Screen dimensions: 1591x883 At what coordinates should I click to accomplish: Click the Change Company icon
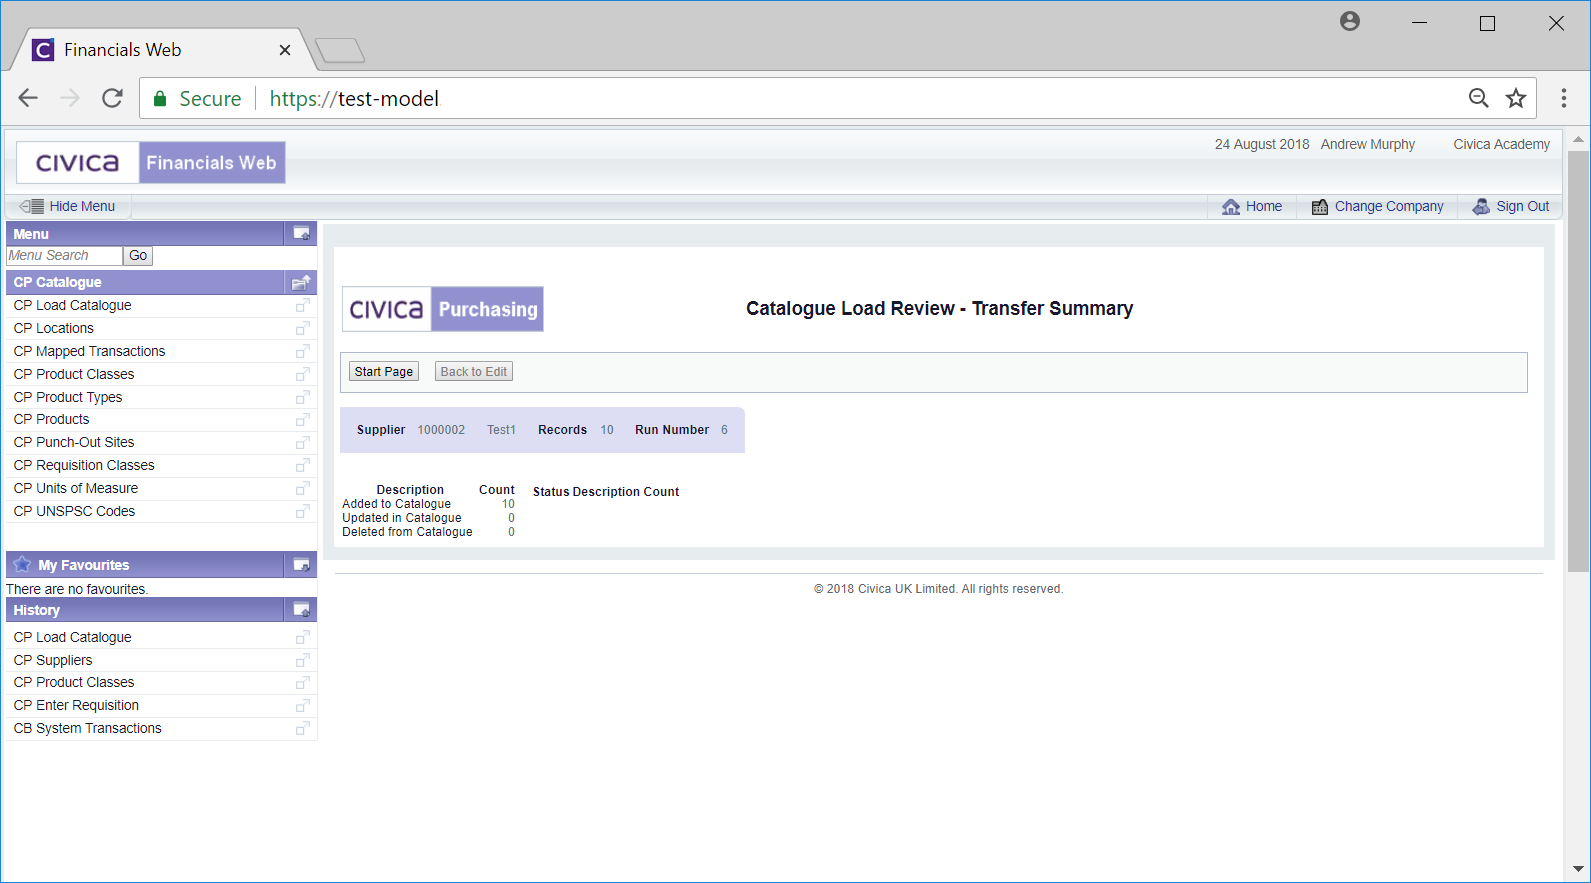(1320, 206)
